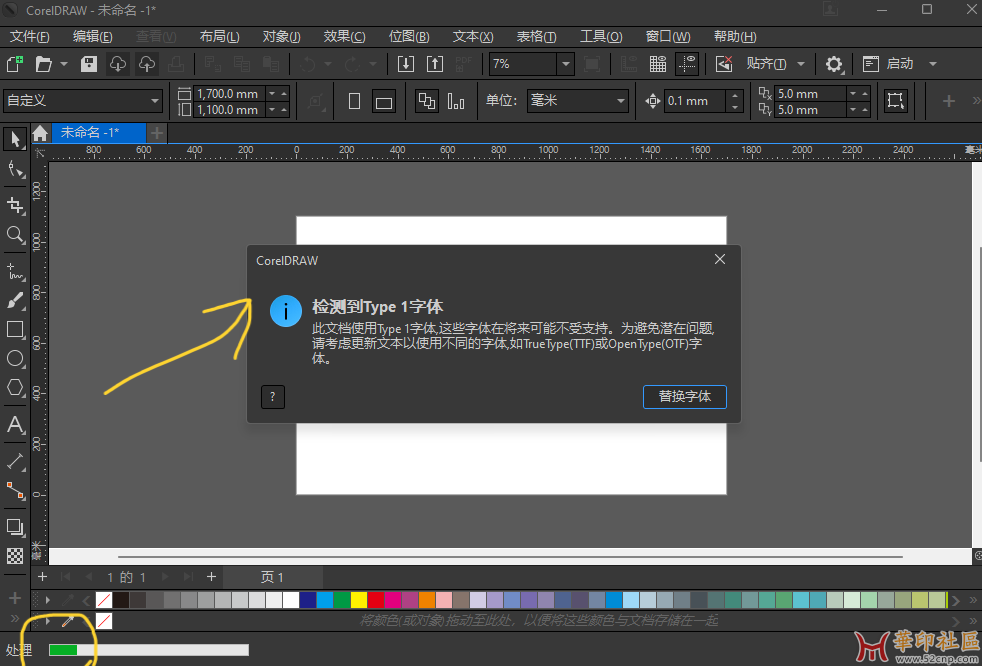Screen dimensions: 982x666
Task: Start a new document tab with plus
Action: tap(157, 133)
